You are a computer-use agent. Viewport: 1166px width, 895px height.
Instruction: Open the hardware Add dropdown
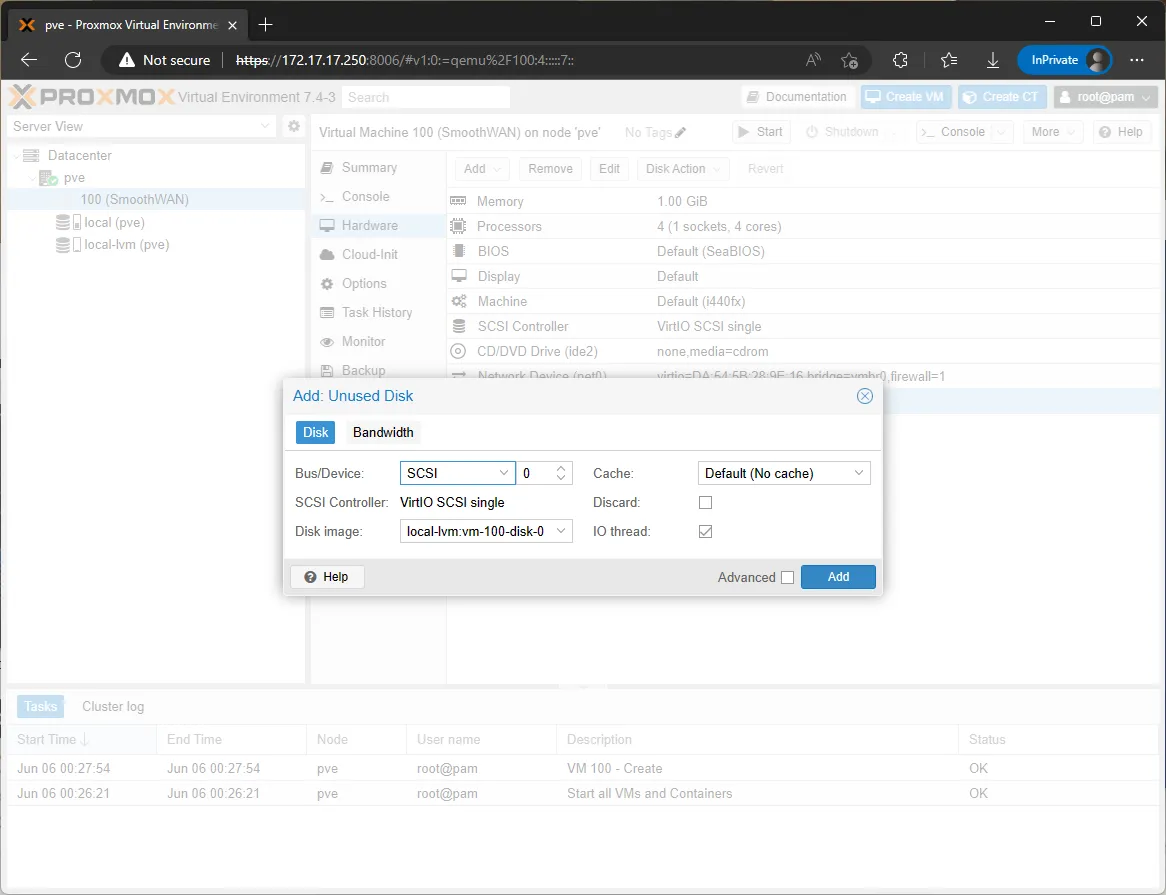click(482, 169)
